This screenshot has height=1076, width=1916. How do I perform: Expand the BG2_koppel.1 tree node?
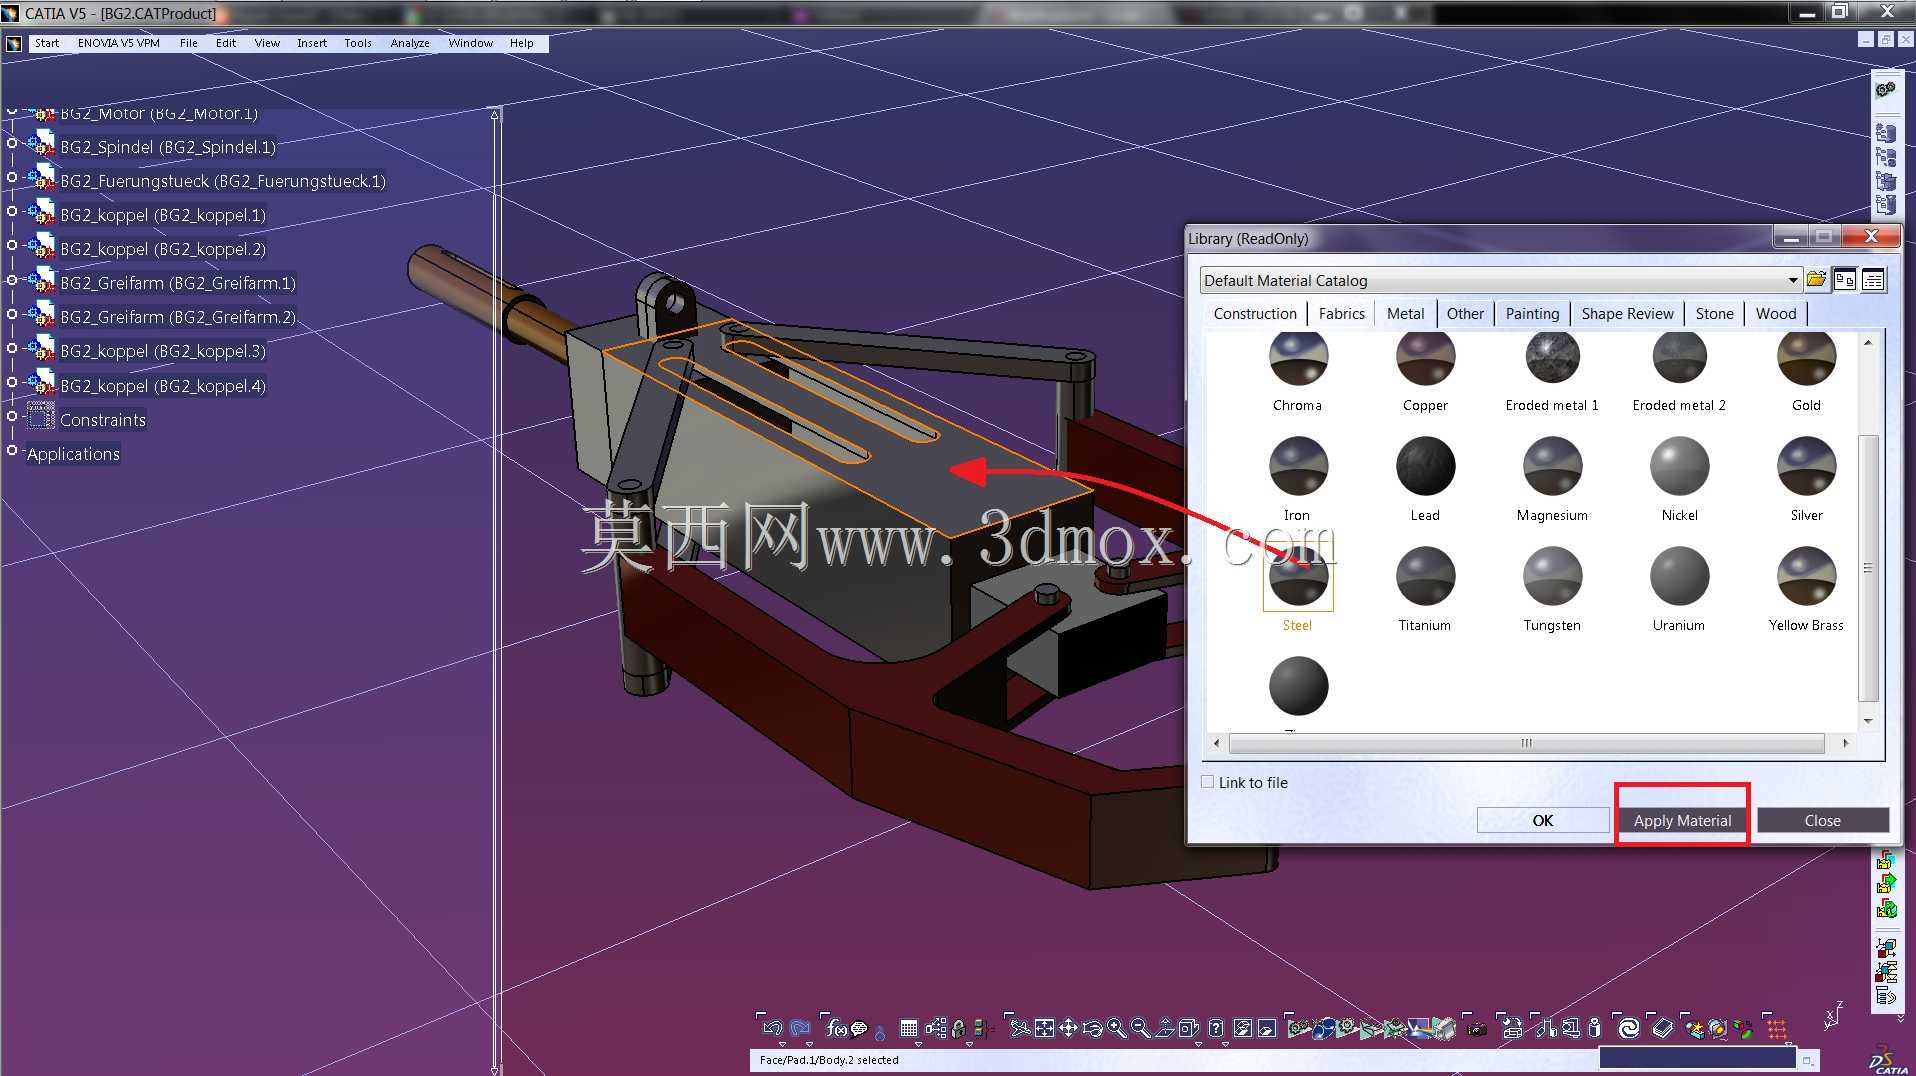click(x=12, y=212)
